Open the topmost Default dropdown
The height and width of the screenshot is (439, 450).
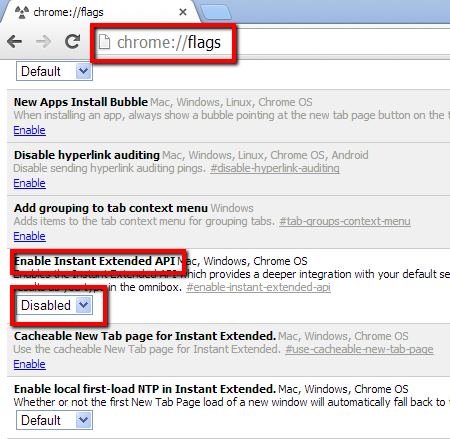click(54, 71)
